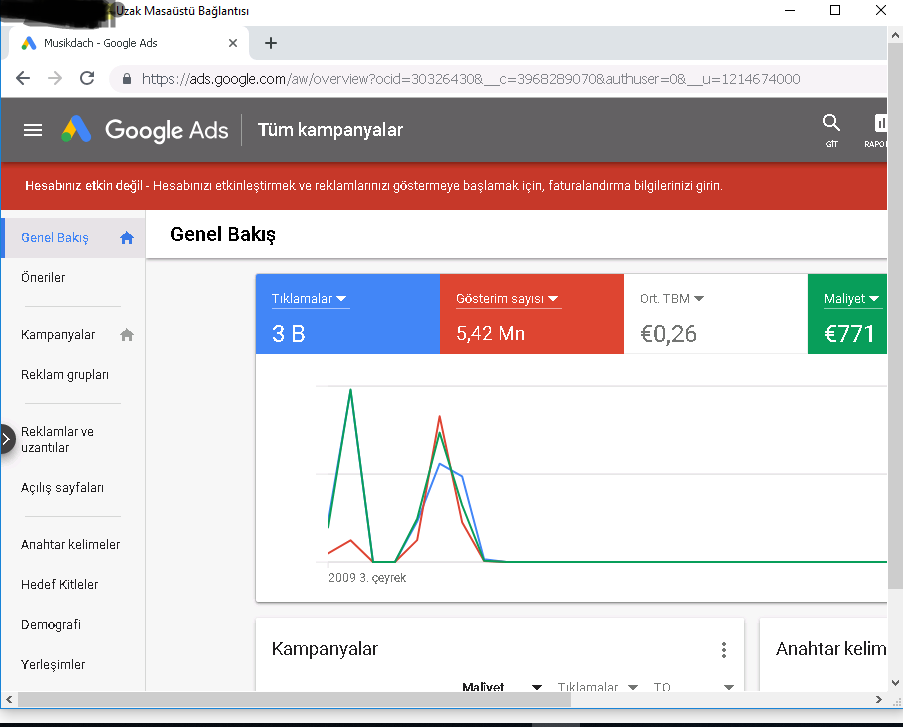
Task: Click the address bar URL
Action: tap(471, 79)
